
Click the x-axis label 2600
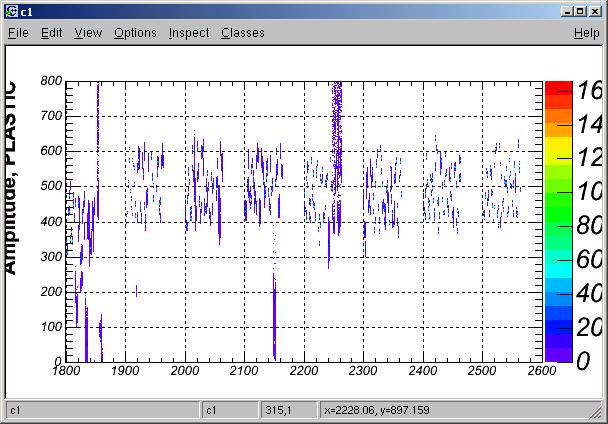pyautogui.click(x=542, y=371)
